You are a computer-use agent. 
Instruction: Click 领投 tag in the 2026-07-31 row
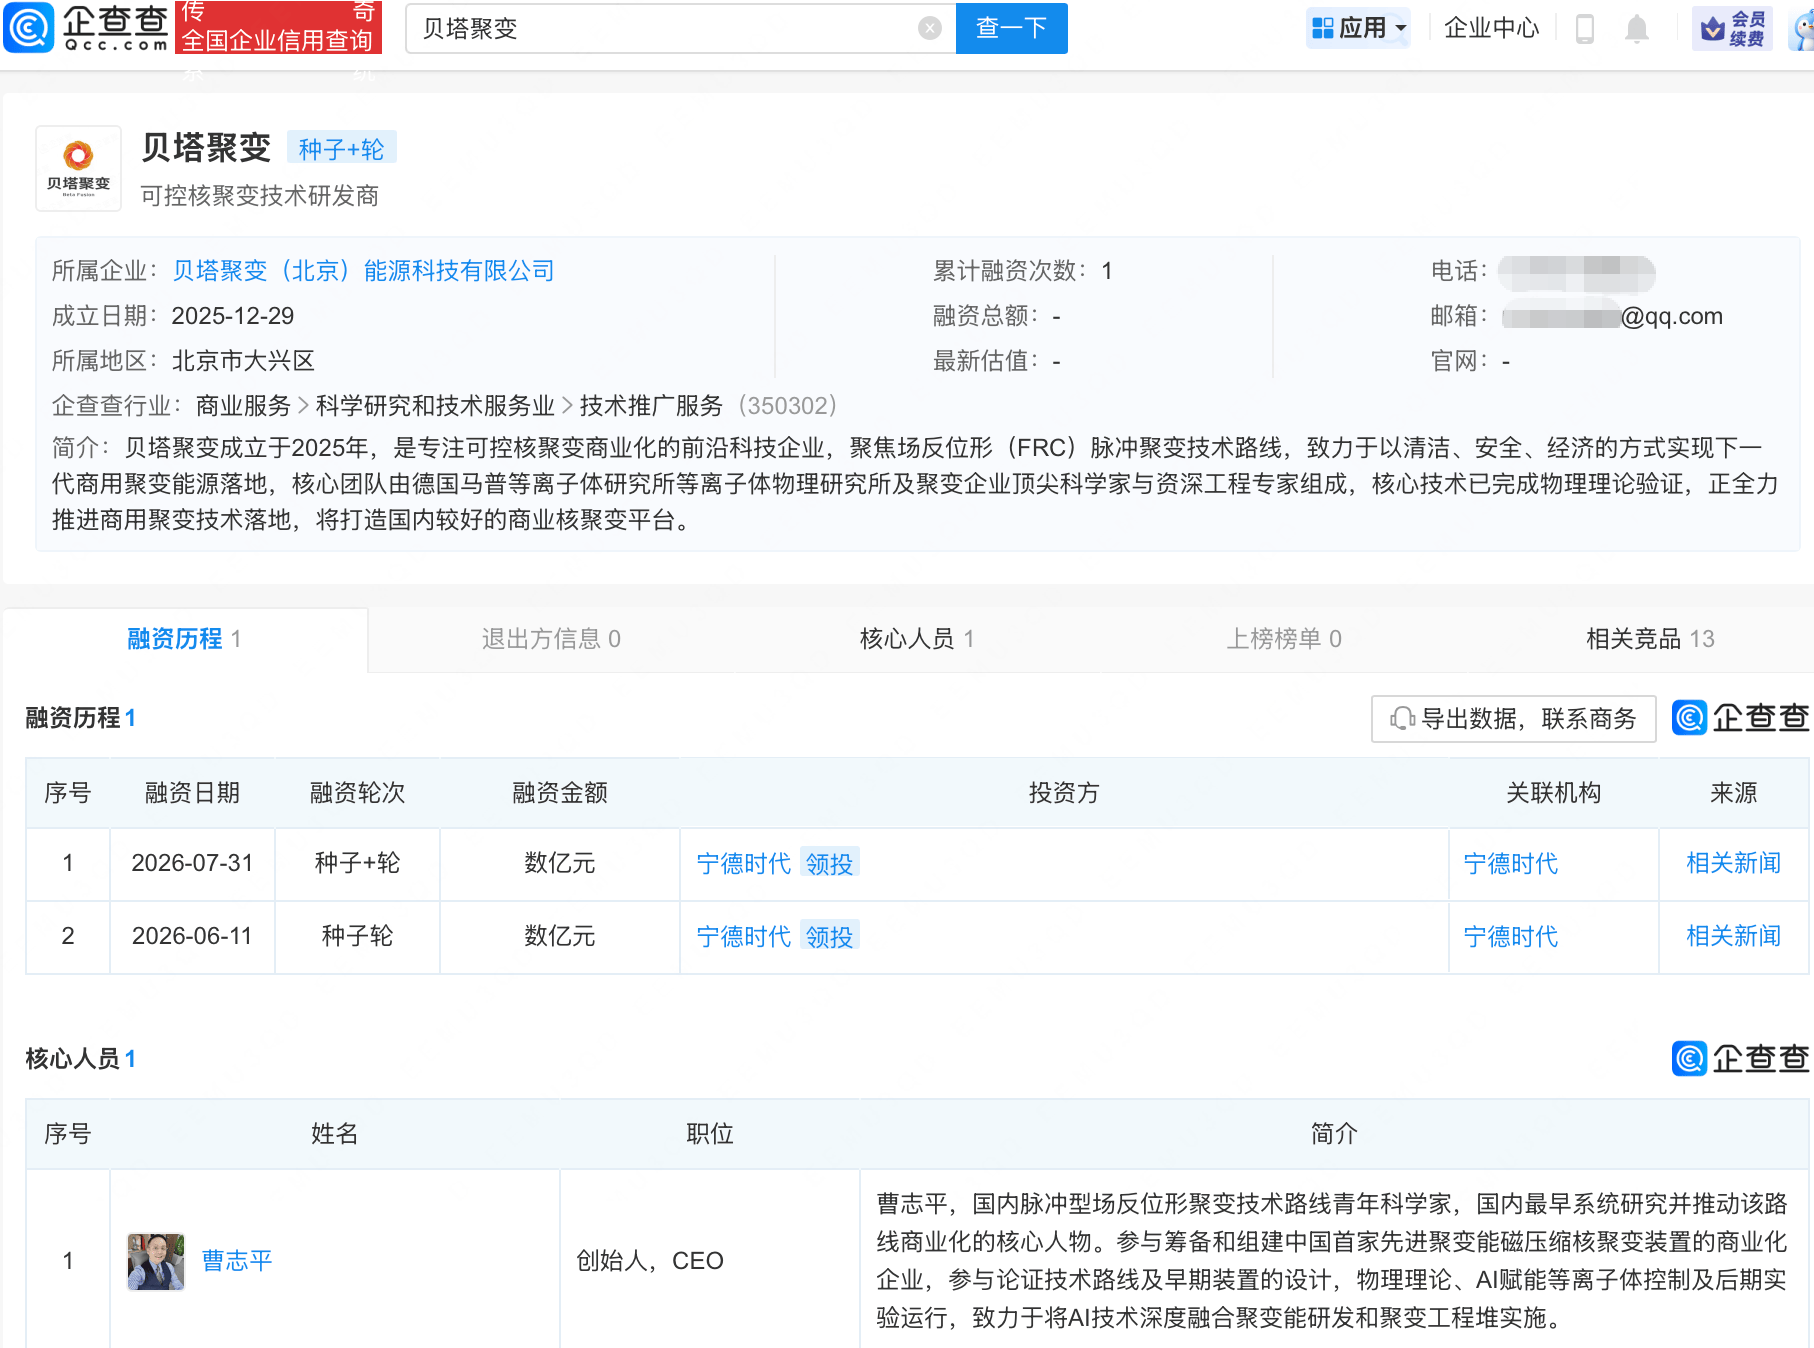[829, 863]
